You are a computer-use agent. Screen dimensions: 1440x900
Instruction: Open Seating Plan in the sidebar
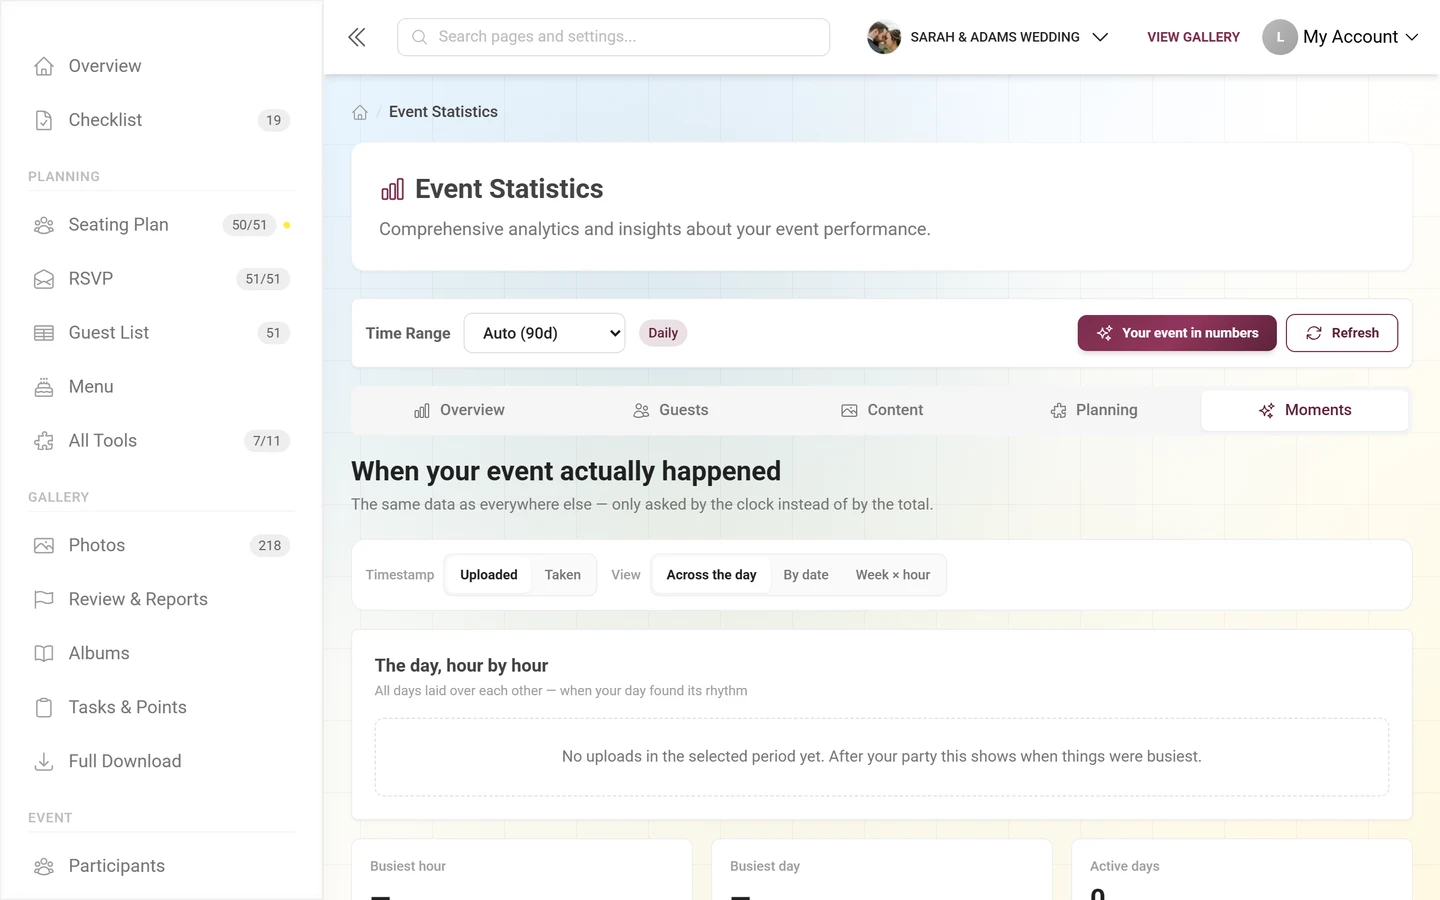[160, 225]
